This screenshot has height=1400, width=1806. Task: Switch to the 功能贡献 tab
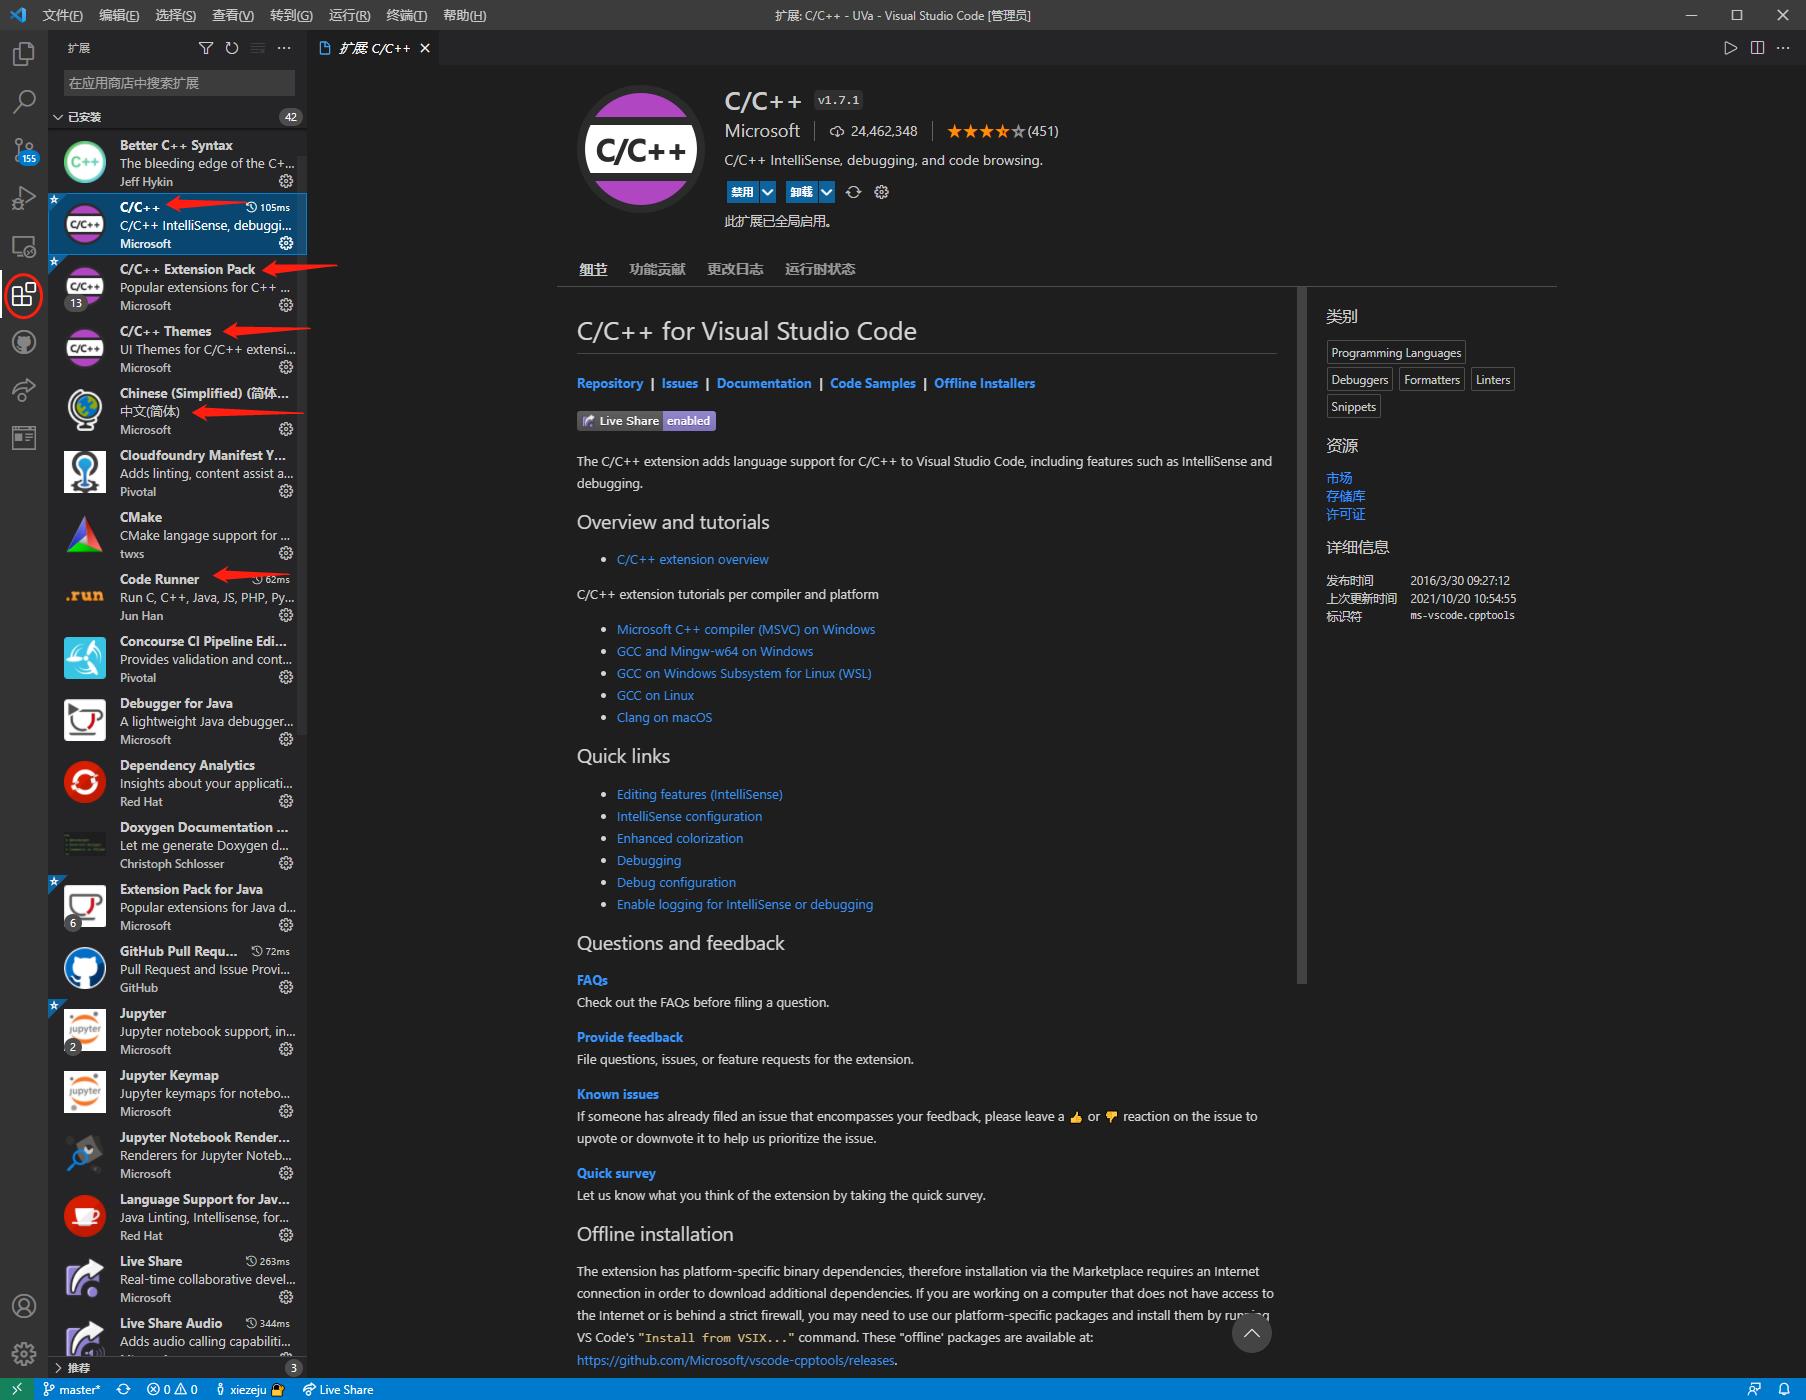(x=657, y=269)
